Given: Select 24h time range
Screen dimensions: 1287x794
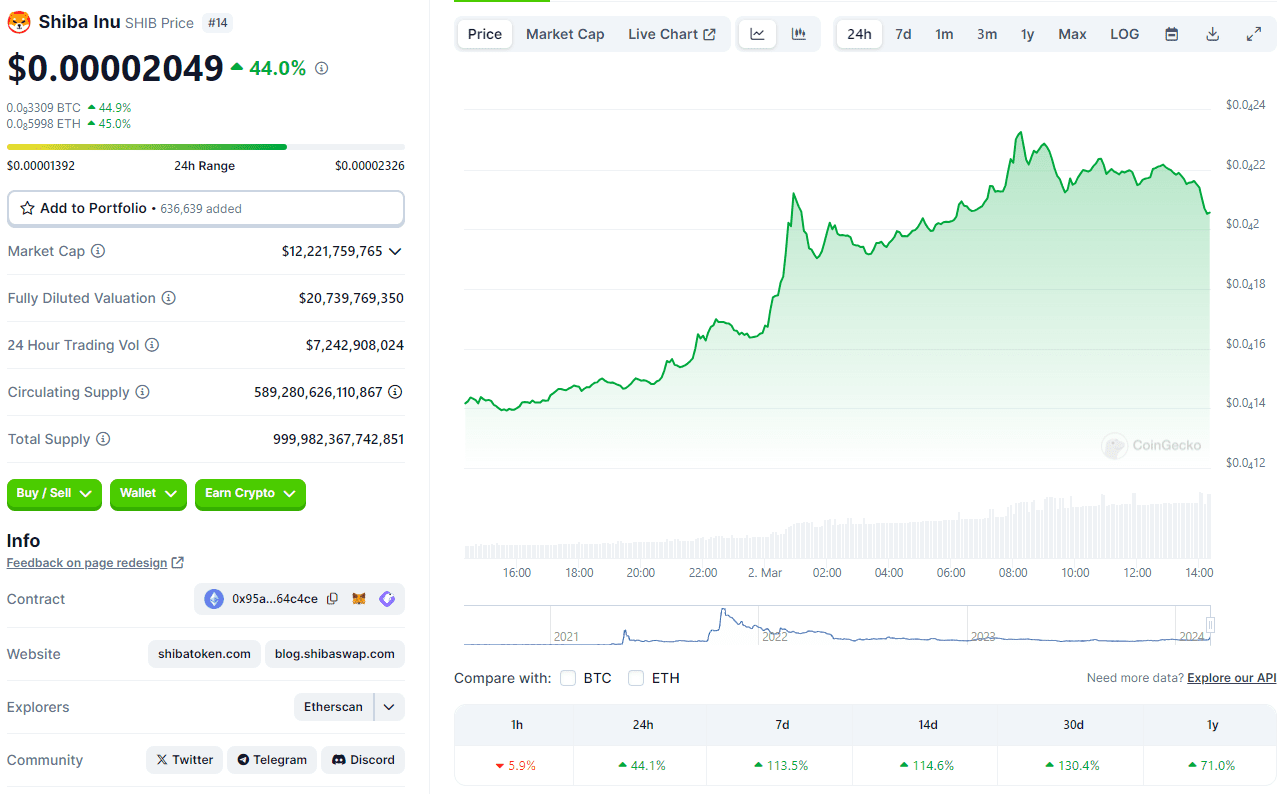Looking at the screenshot, I should point(859,34).
